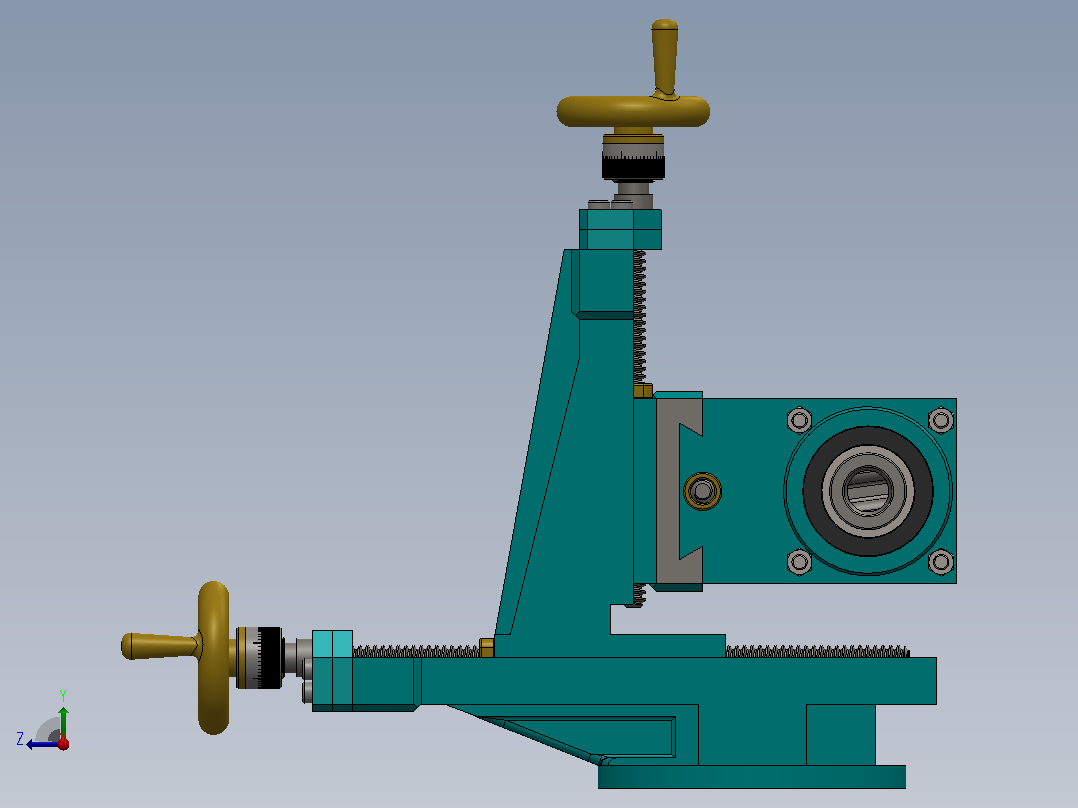
Task: Select the upper-right hex bolt on spindle flange
Action: pyautogui.click(x=940, y=419)
